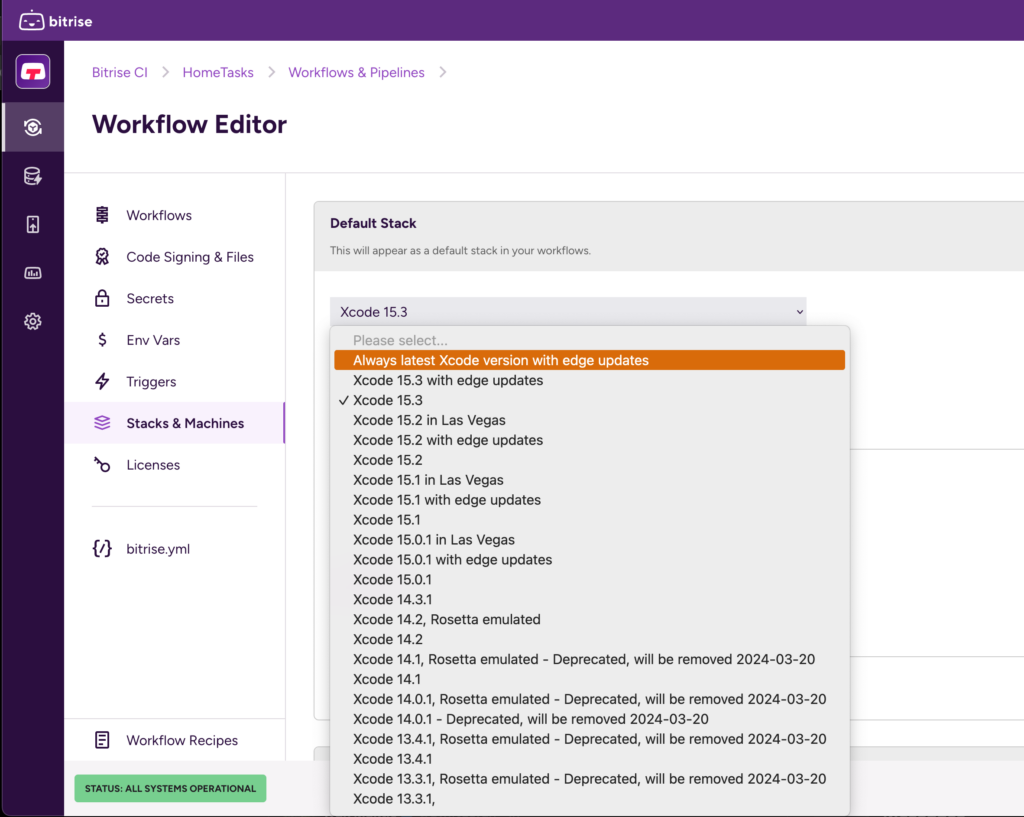Click the Env Vars dollar icon
This screenshot has width=1024, height=817.
[102, 340]
